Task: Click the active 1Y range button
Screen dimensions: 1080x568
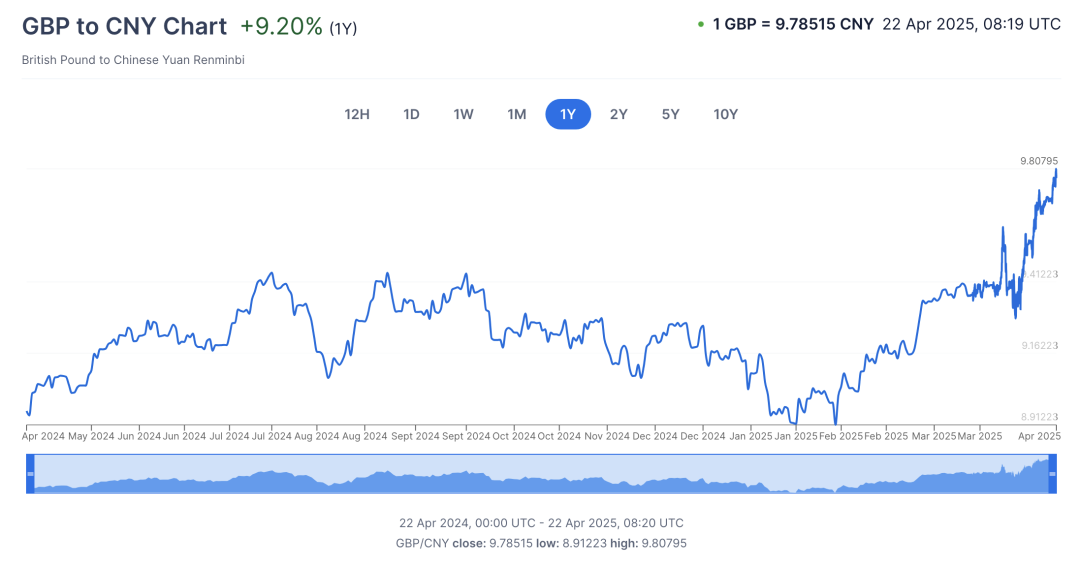Action: (568, 114)
